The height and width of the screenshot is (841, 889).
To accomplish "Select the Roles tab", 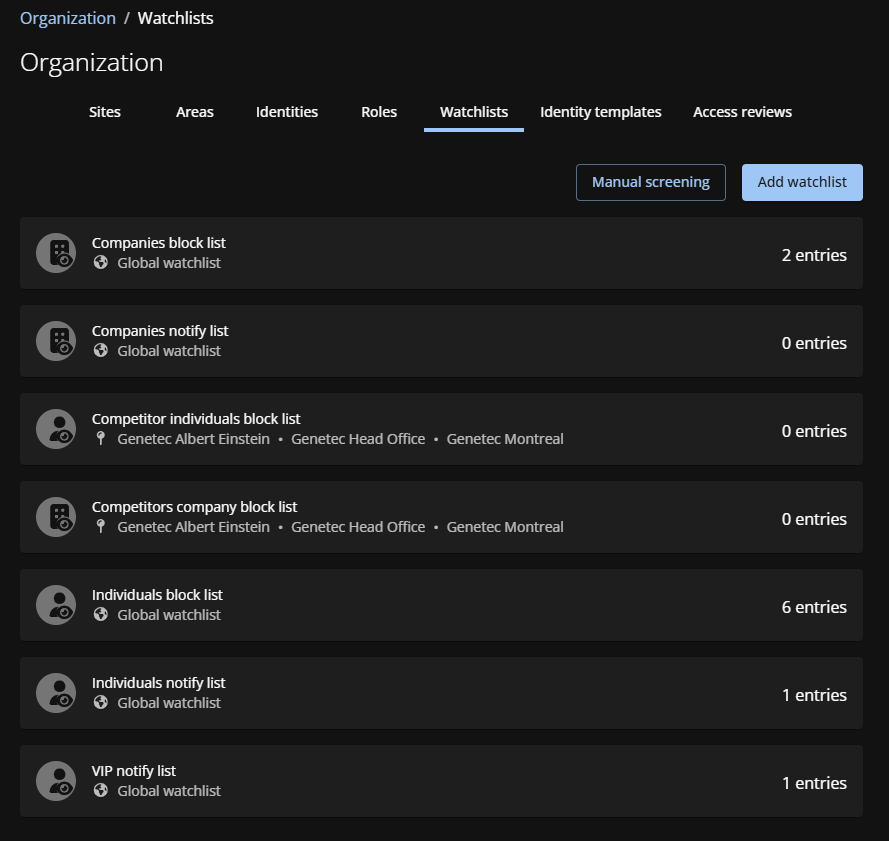I will 379,112.
